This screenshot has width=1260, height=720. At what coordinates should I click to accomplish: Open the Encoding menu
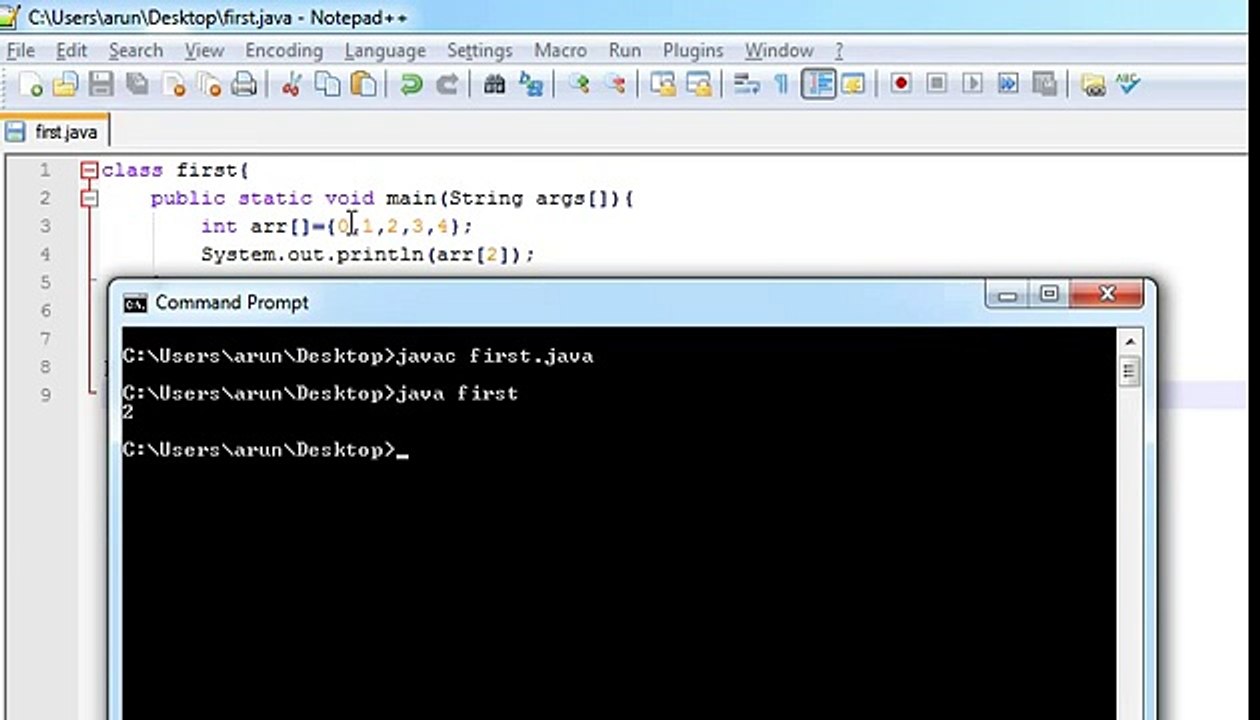284,50
